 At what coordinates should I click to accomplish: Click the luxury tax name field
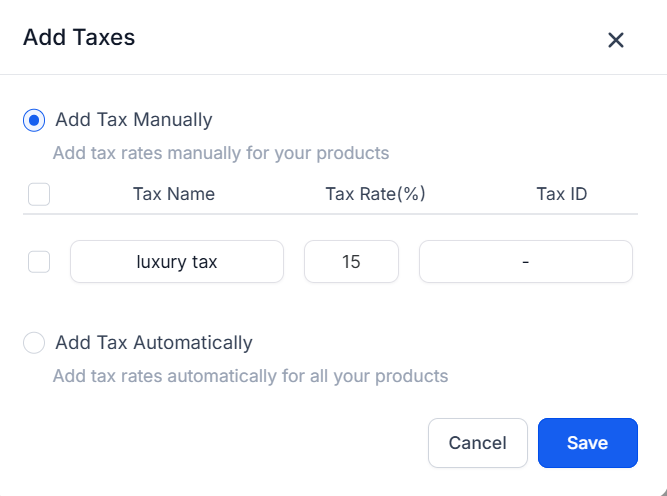pyautogui.click(x=177, y=262)
